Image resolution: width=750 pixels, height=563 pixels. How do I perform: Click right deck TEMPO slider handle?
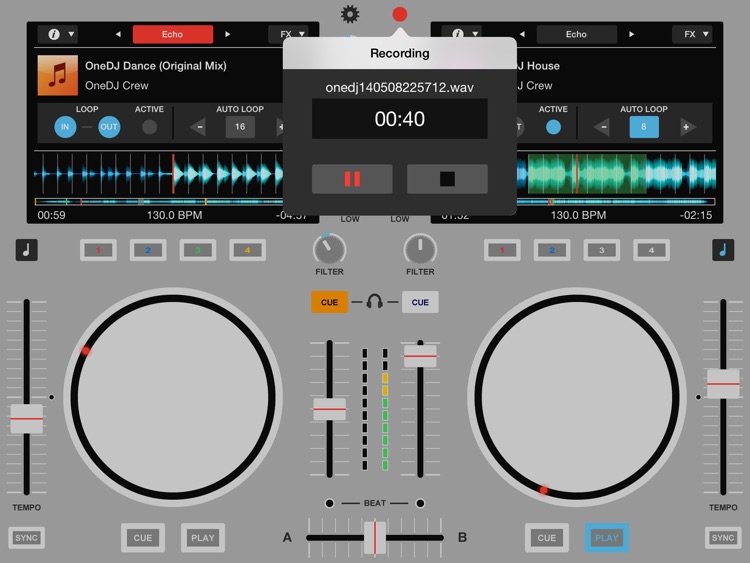tap(723, 384)
